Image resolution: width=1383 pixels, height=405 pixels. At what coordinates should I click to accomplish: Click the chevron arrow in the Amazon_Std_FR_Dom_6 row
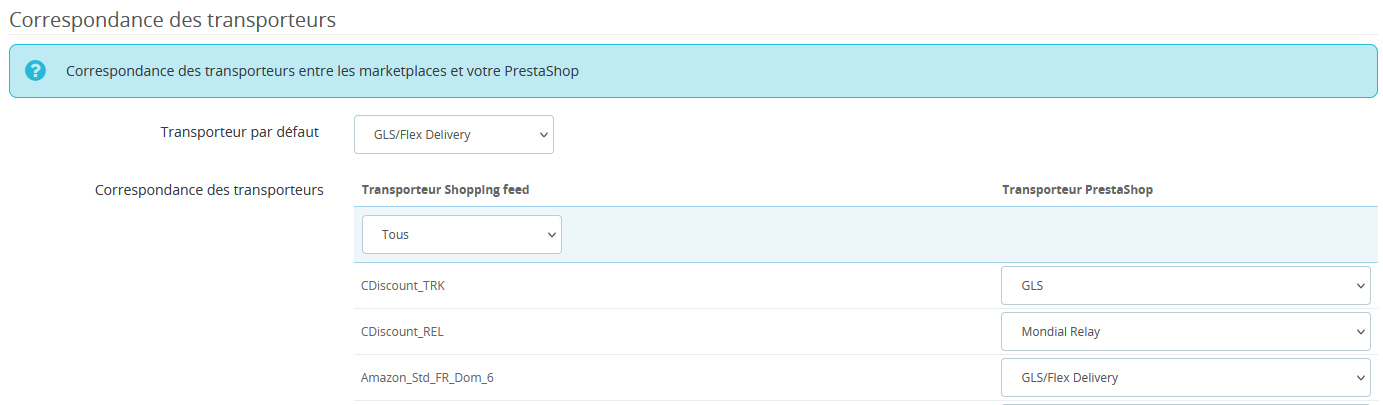(x=1360, y=377)
